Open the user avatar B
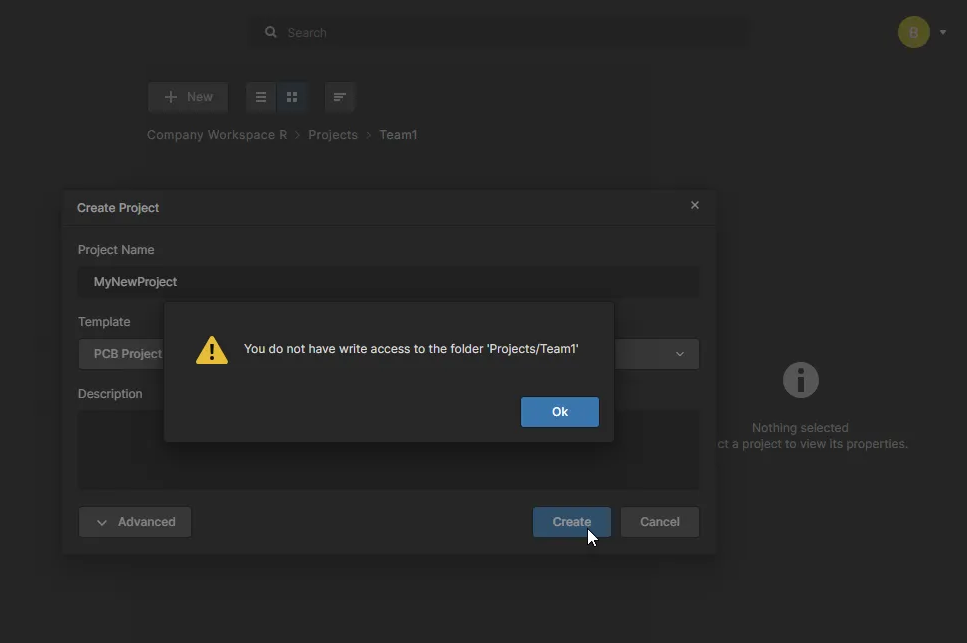The width and height of the screenshot is (967, 643). click(913, 32)
